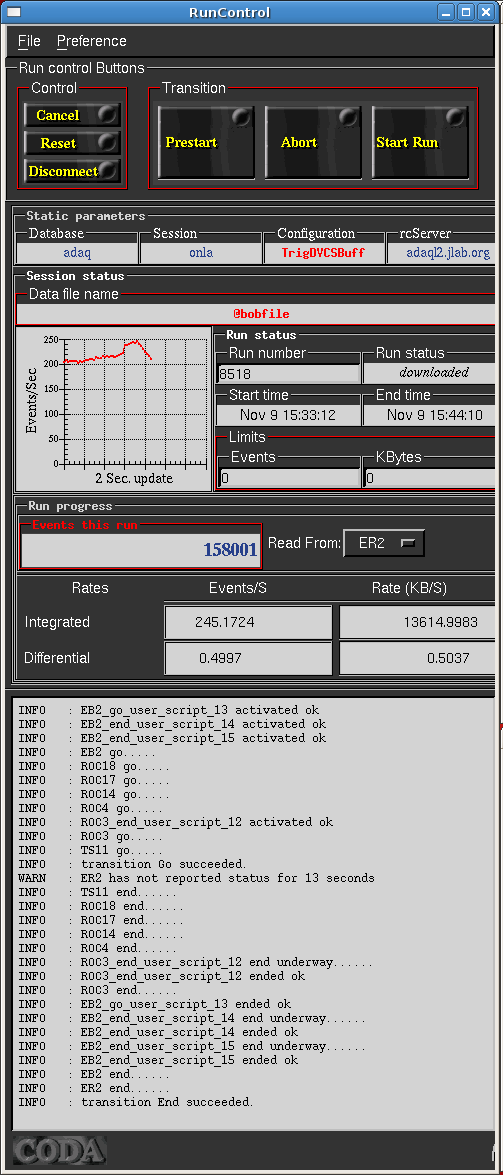Open the File menu
The height and width of the screenshot is (1176, 503).
[x=29, y=41]
